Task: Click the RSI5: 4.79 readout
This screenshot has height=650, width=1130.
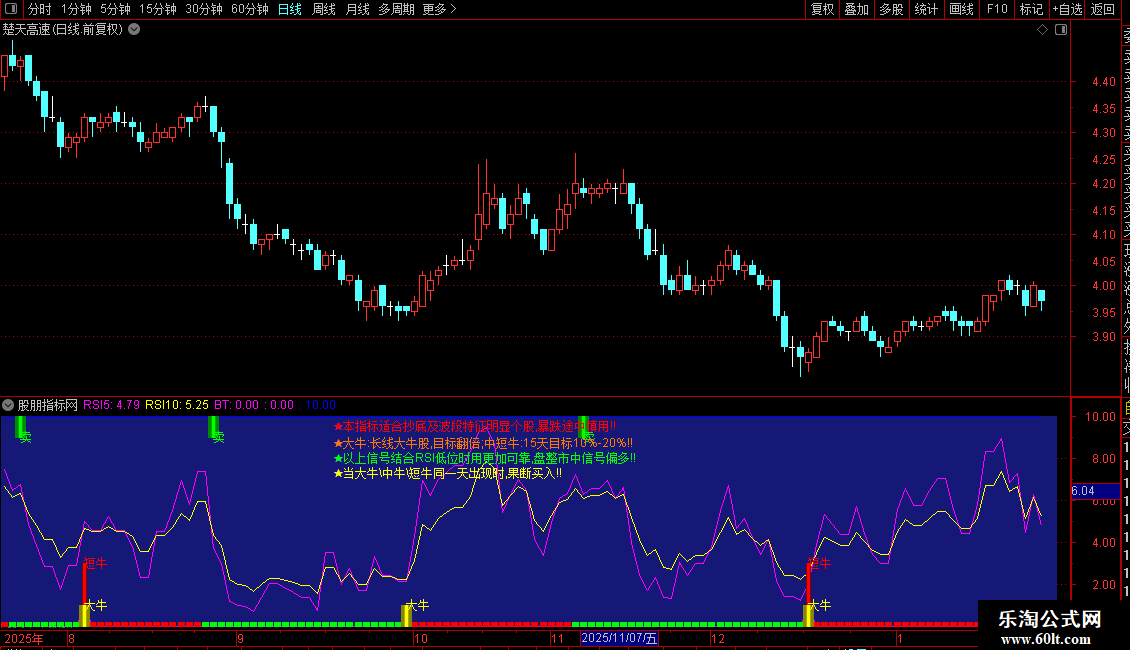Action: pos(111,405)
